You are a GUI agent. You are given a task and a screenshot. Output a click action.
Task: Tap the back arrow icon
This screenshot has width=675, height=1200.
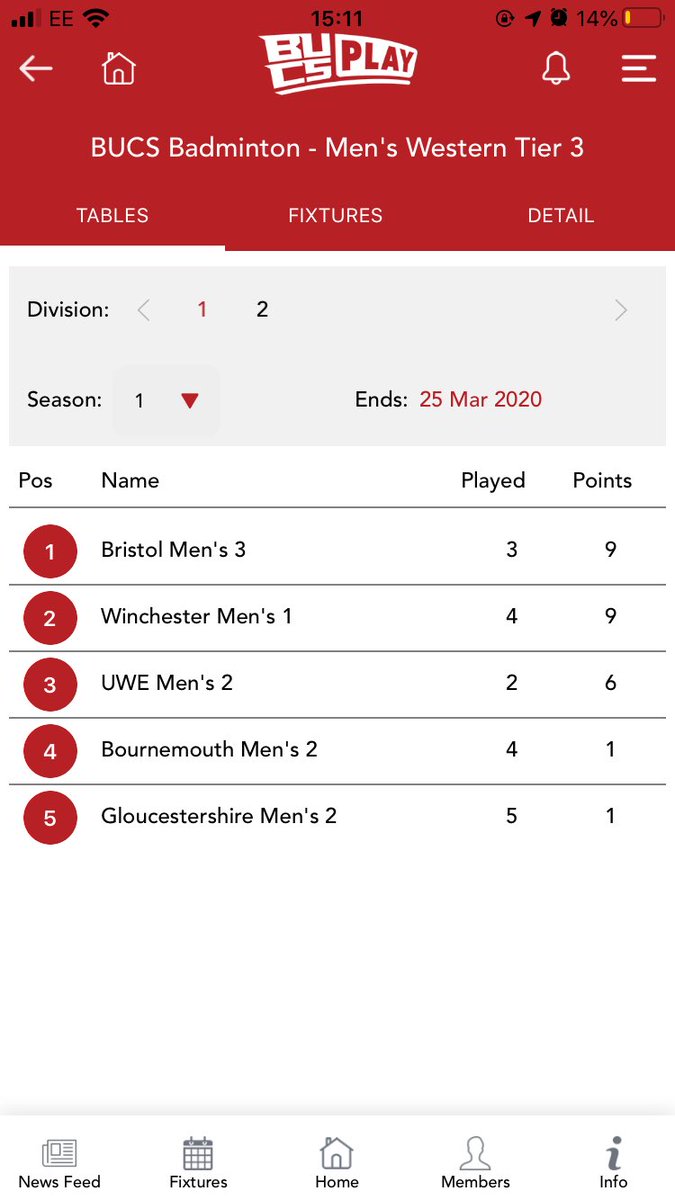click(36, 68)
